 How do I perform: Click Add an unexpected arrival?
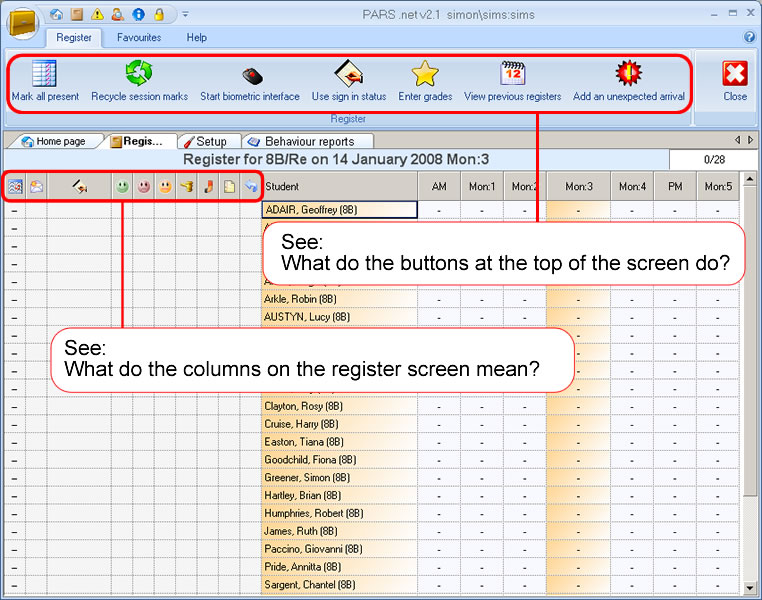tap(629, 81)
